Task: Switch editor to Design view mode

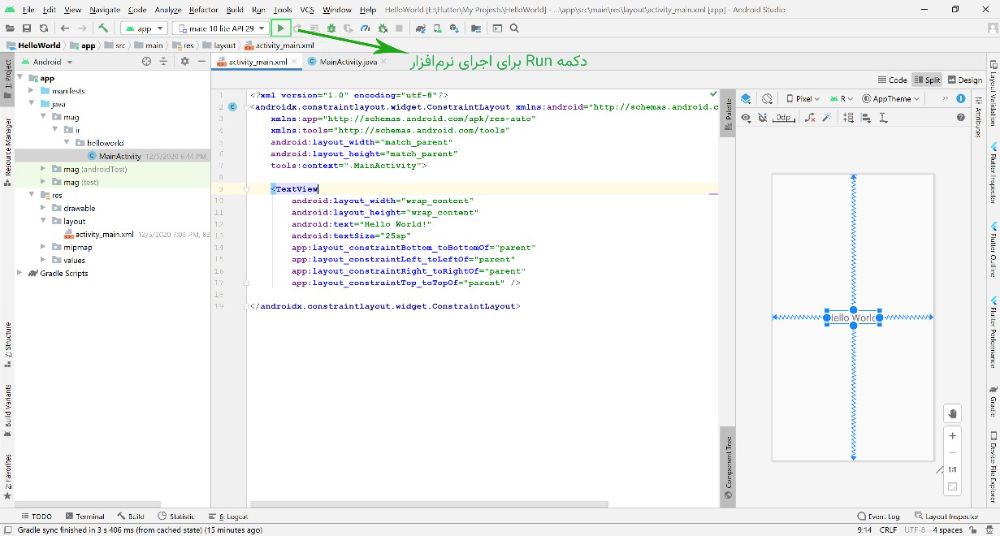Action: pyautogui.click(x=964, y=80)
